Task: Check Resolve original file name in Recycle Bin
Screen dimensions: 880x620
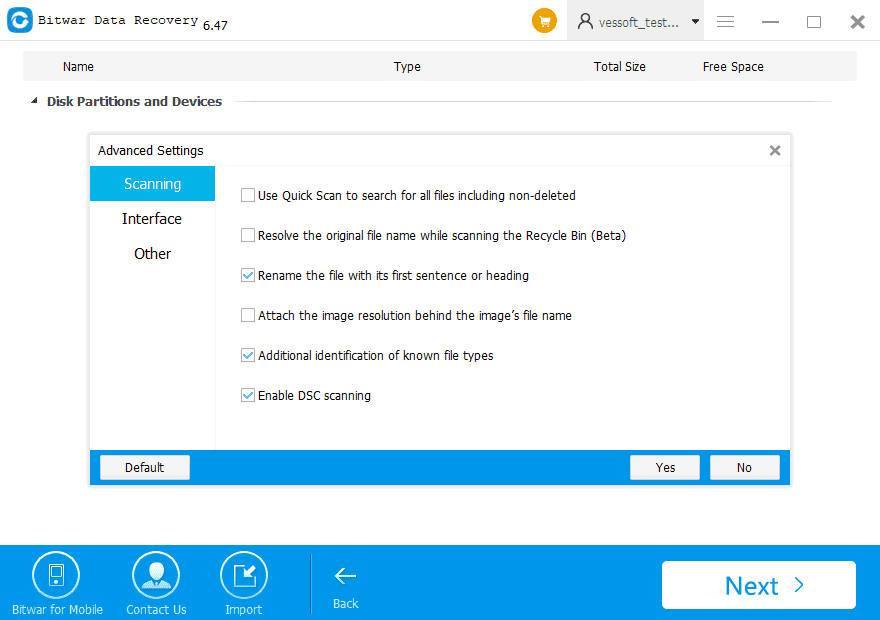Action: (x=248, y=235)
